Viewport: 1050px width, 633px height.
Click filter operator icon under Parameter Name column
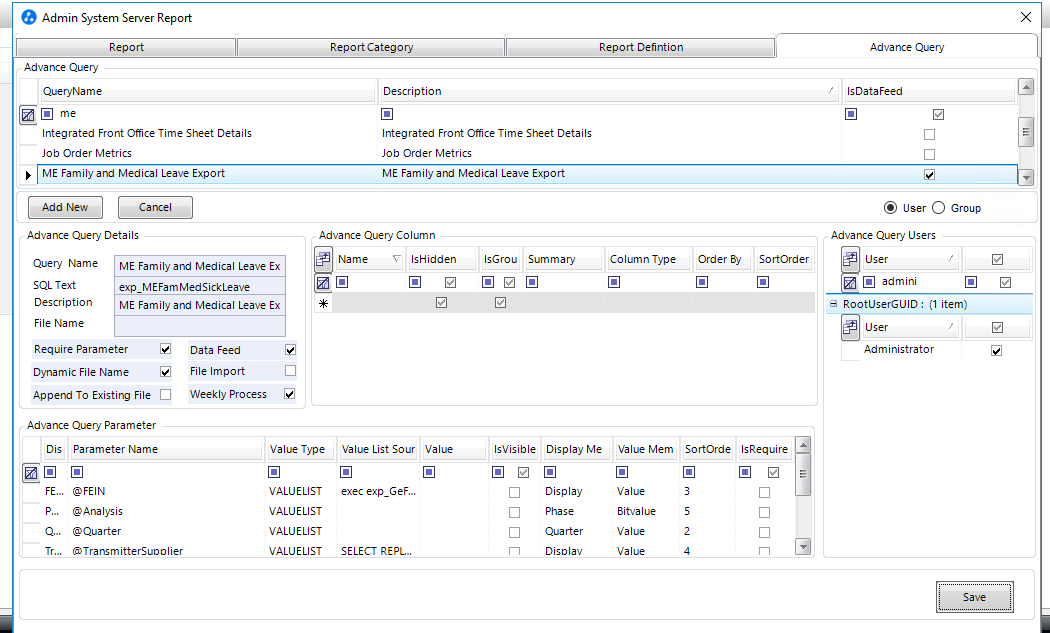pos(78,472)
